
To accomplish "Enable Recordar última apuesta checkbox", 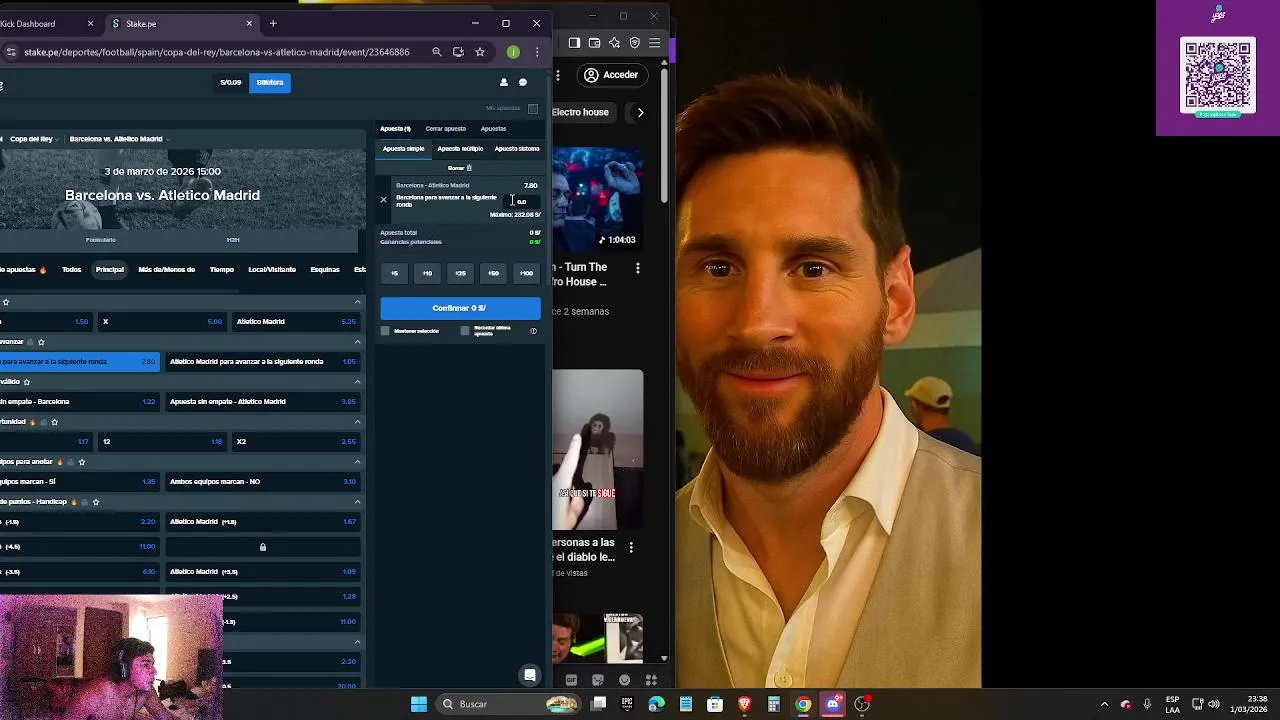I will pos(465,331).
